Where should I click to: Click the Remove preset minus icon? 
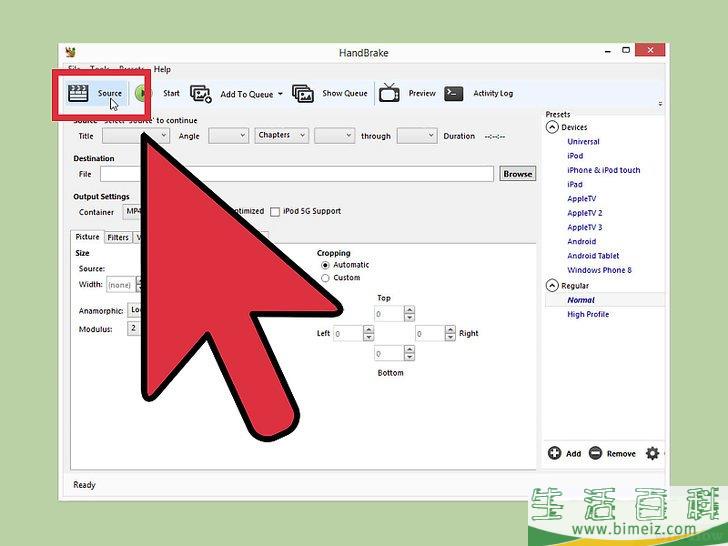tap(595, 453)
